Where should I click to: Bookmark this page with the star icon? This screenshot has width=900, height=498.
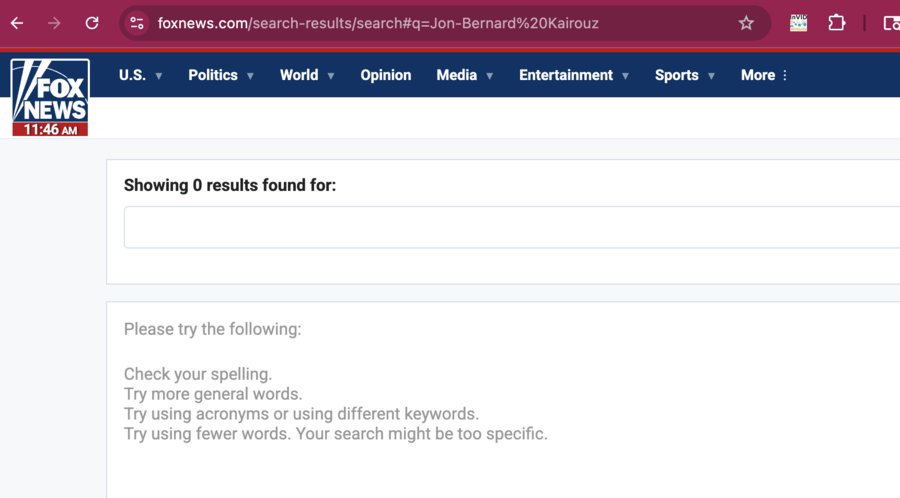click(746, 23)
